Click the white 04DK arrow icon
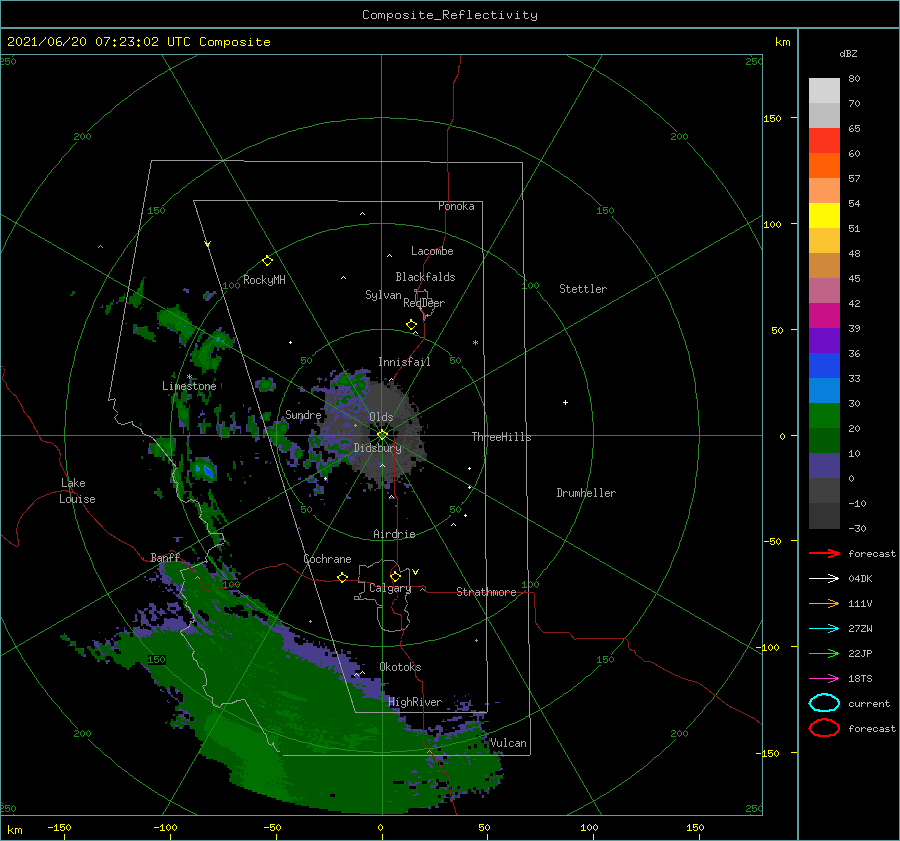Viewport: 900px width, 841px height. 824,578
